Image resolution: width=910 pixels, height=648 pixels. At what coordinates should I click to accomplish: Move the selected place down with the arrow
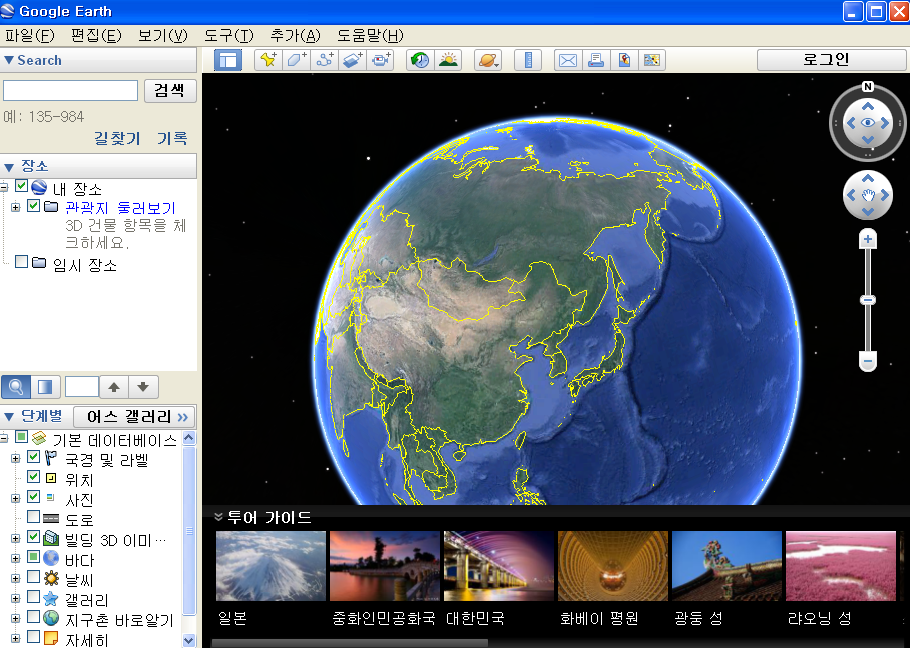pyautogui.click(x=143, y=387)
